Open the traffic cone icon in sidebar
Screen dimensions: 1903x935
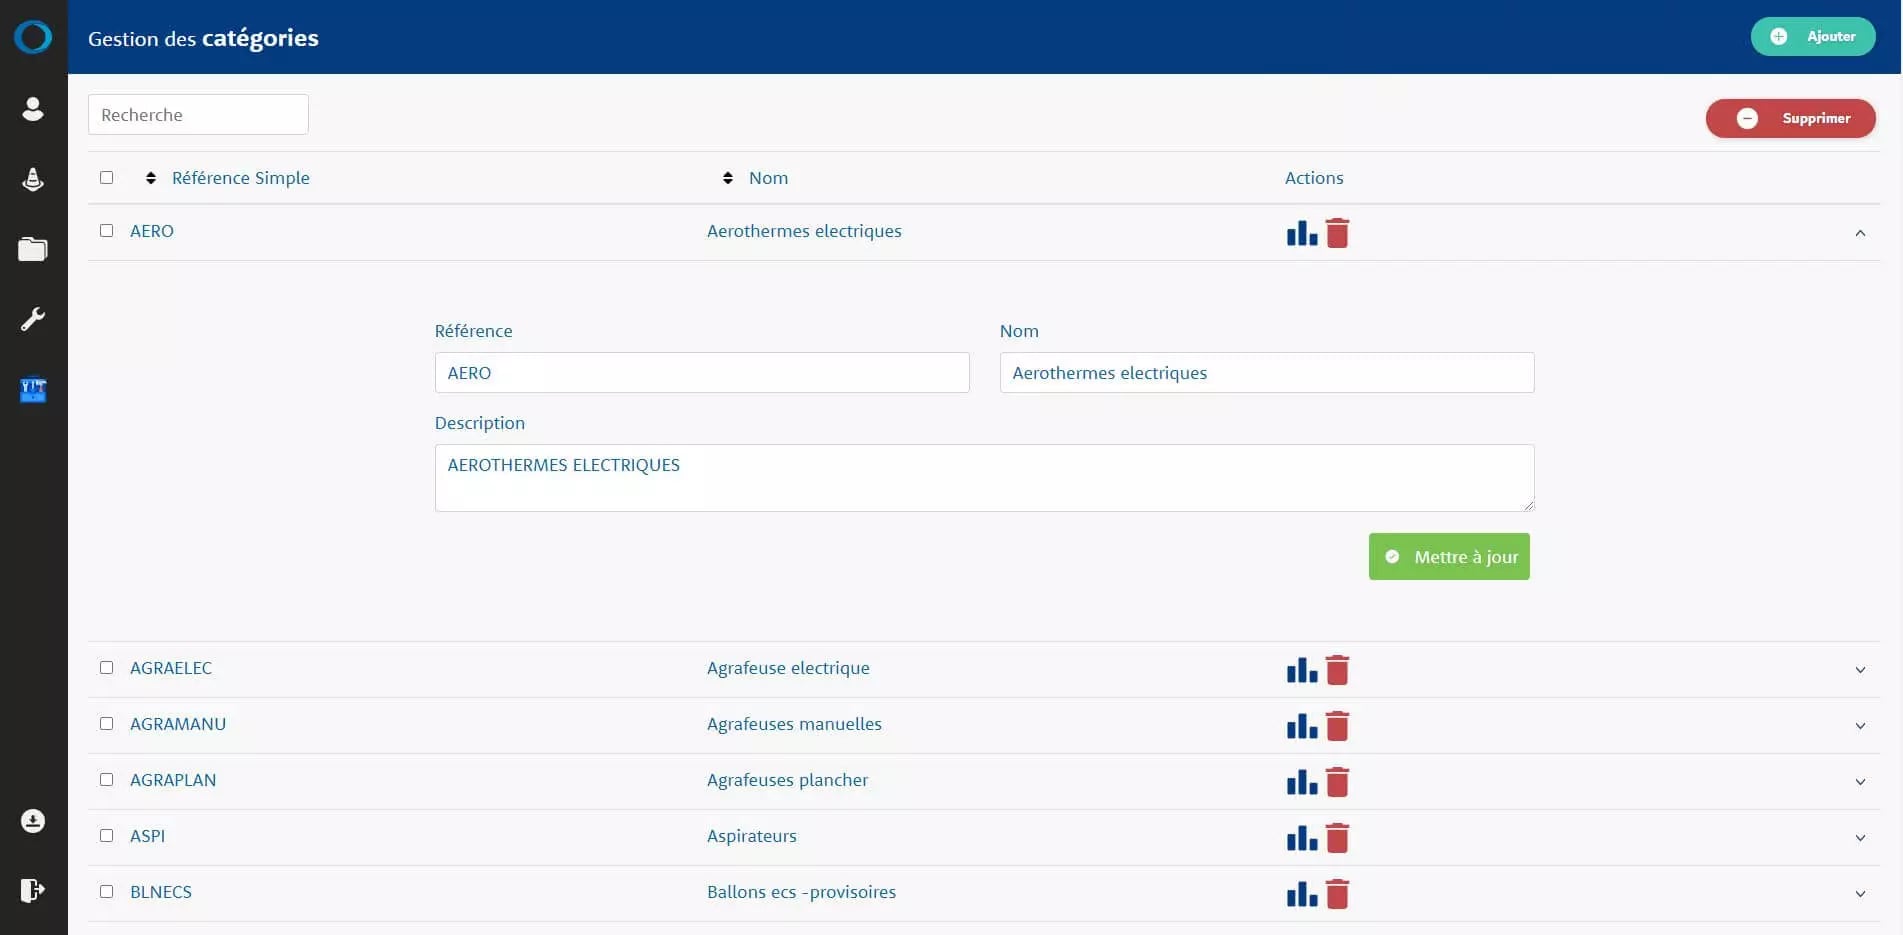(x=33, y=179)
